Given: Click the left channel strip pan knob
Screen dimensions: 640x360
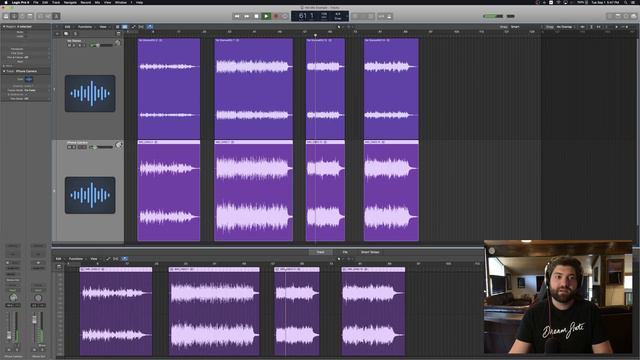Looking at the screenshot, I should pos(13,298).
